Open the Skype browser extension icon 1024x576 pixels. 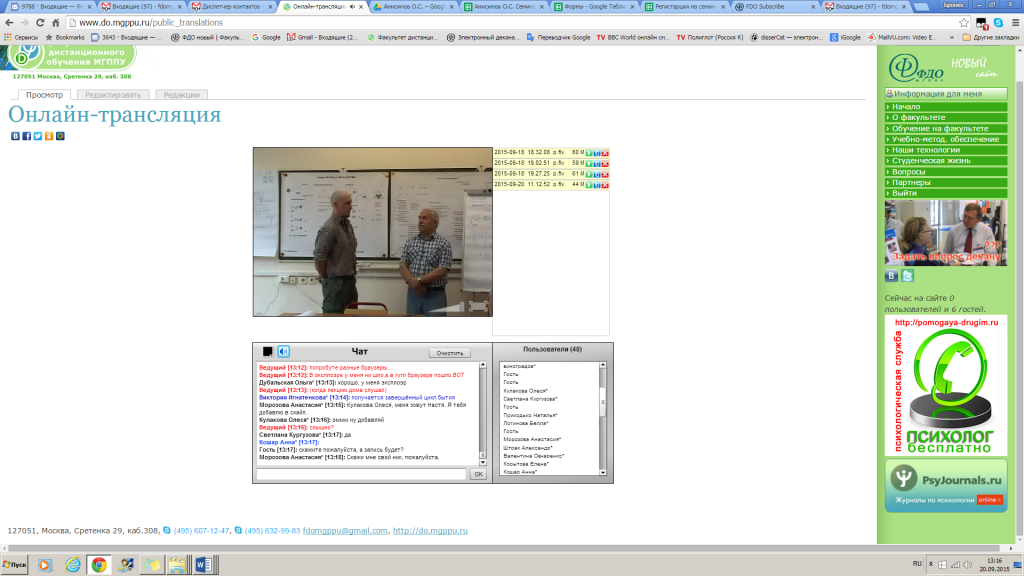click(998, 22)
